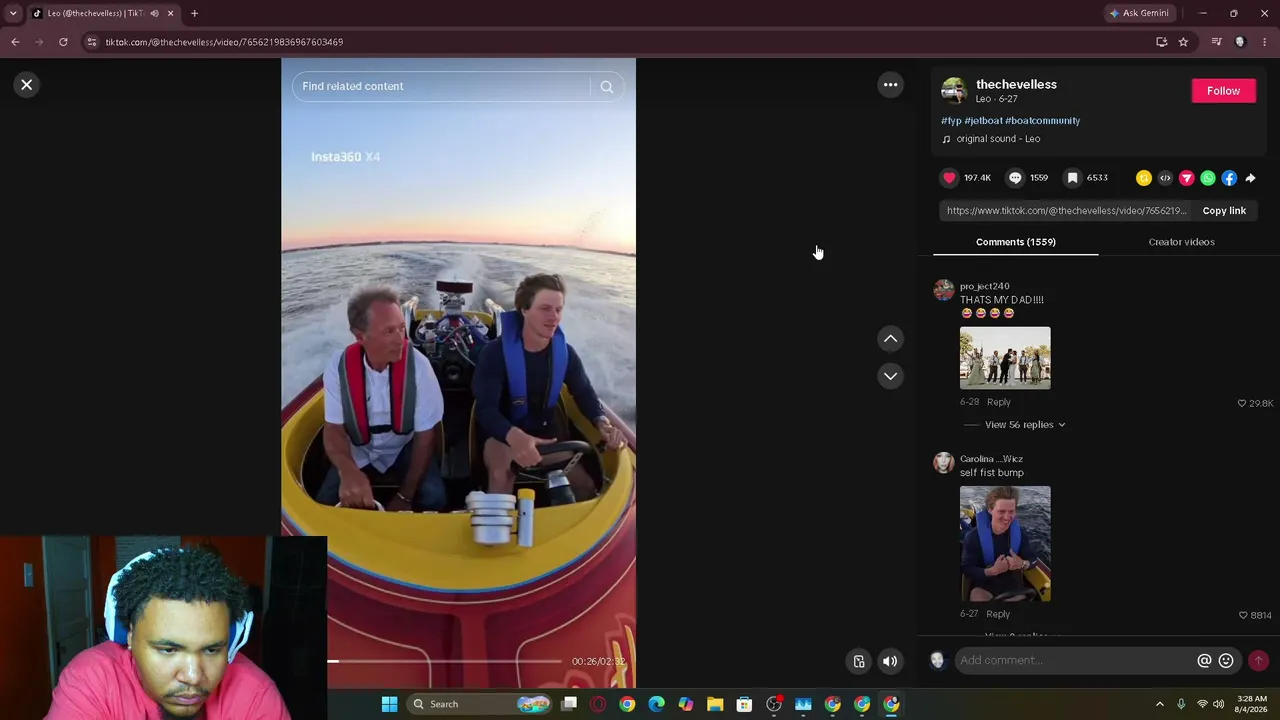Image resolution: width=1280 pixels, height=720 pixels.
Task: Open thechevelless profile avatar
Action: pyautogui.click(x=954, y=91)
